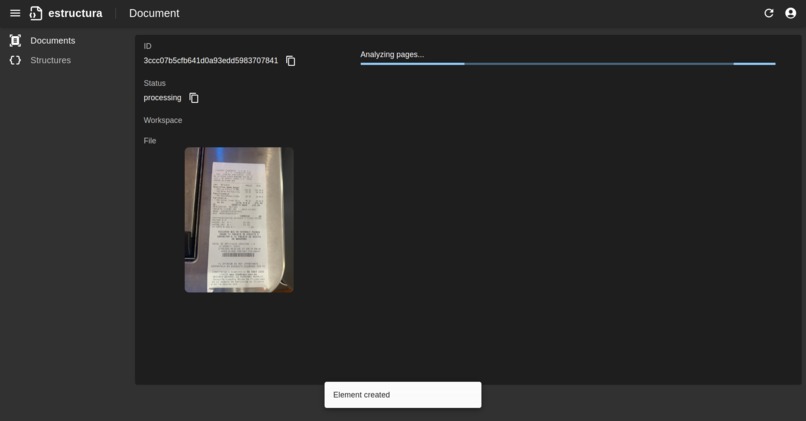Copy the document ID to clipboard
This screenshot has height=421, width=806.
(x=290, y=61)
